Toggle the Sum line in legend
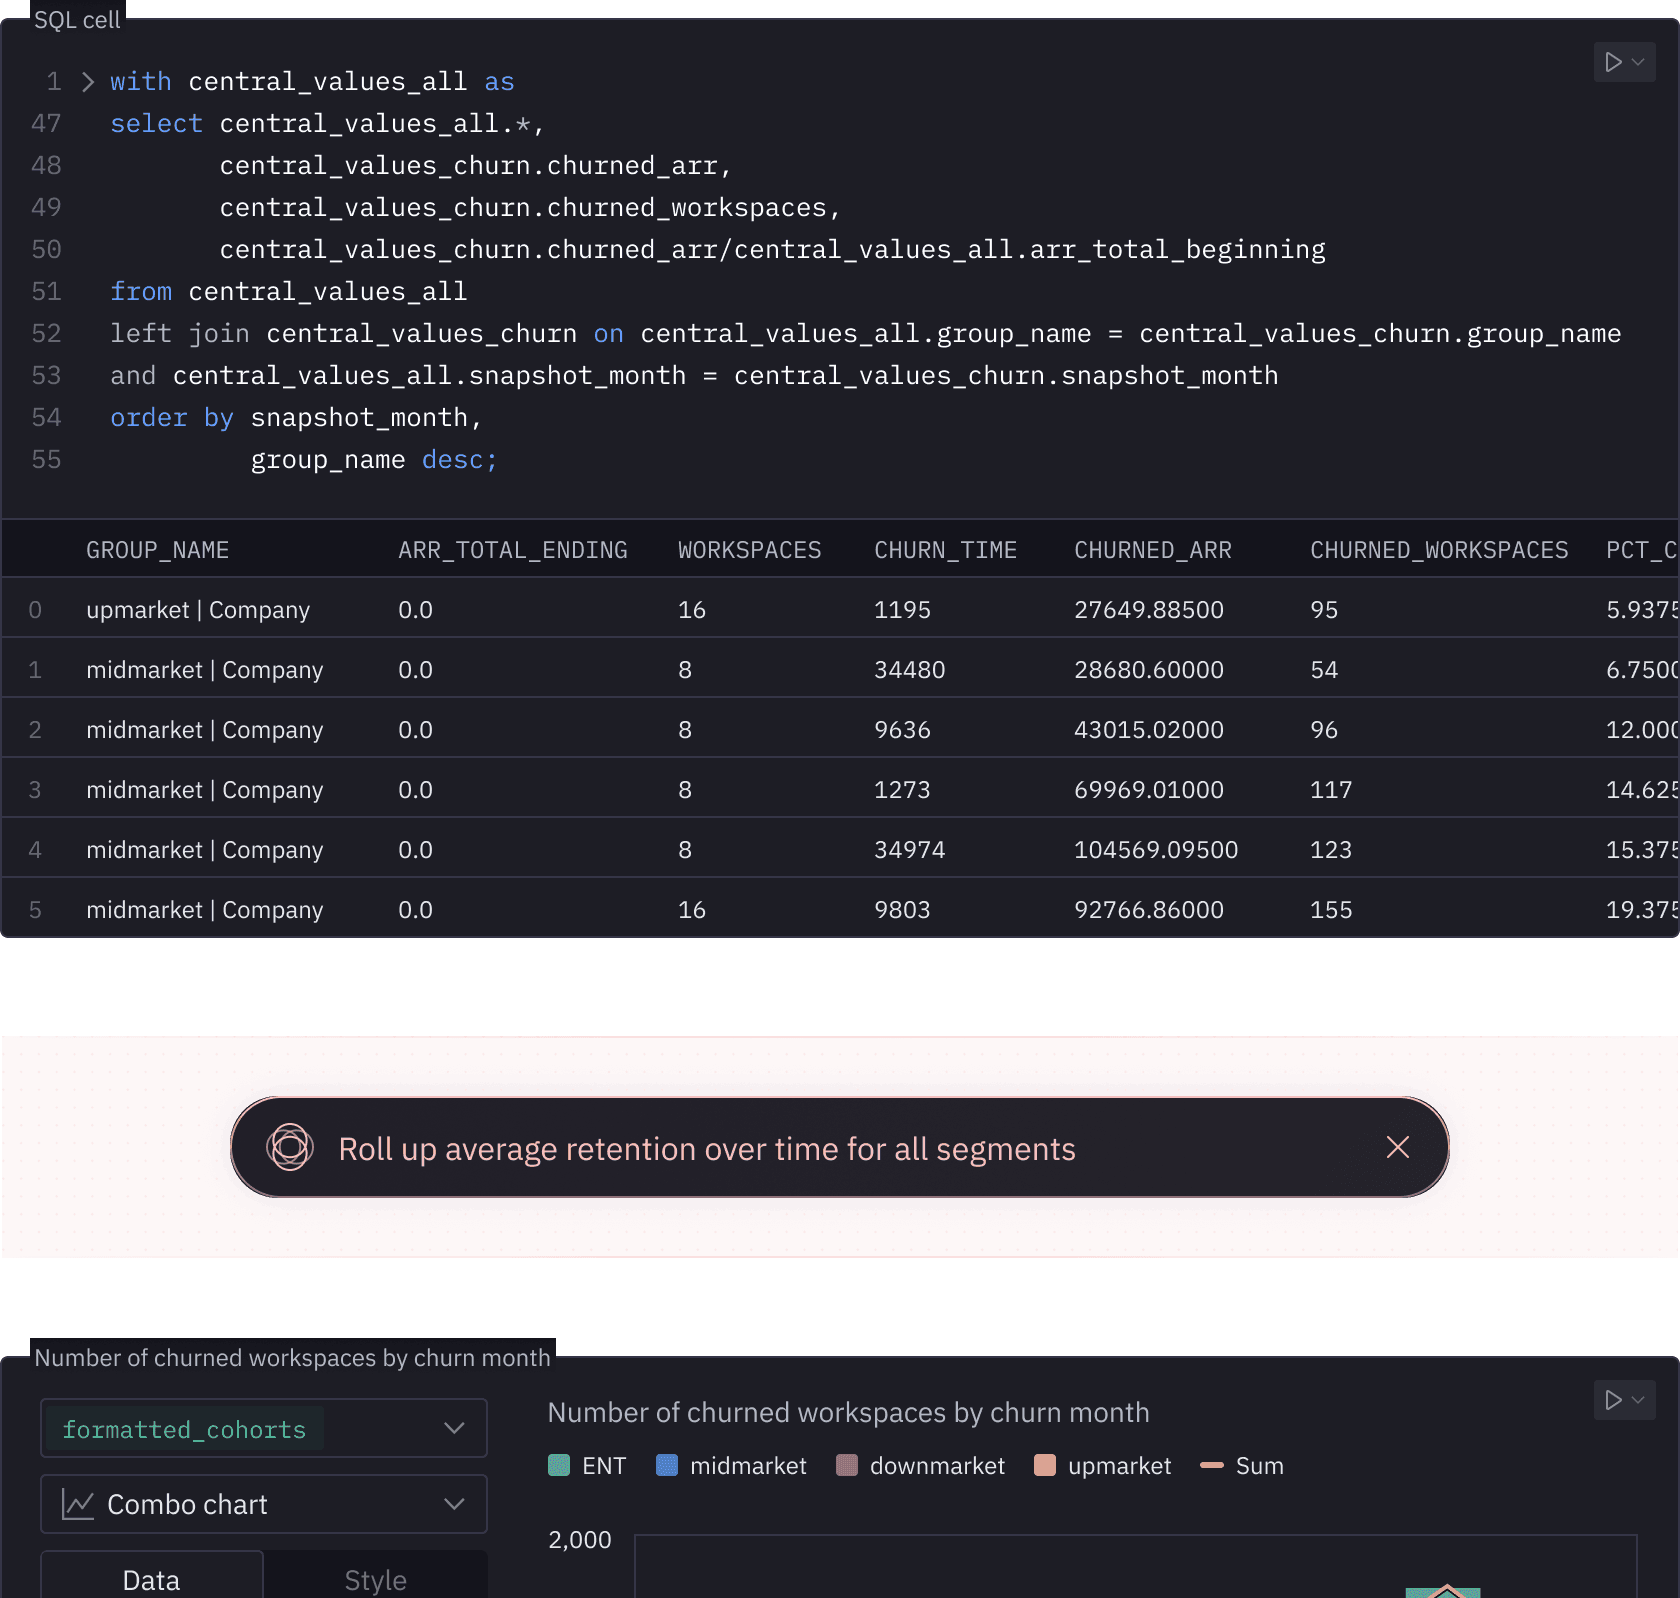 1241,1466
